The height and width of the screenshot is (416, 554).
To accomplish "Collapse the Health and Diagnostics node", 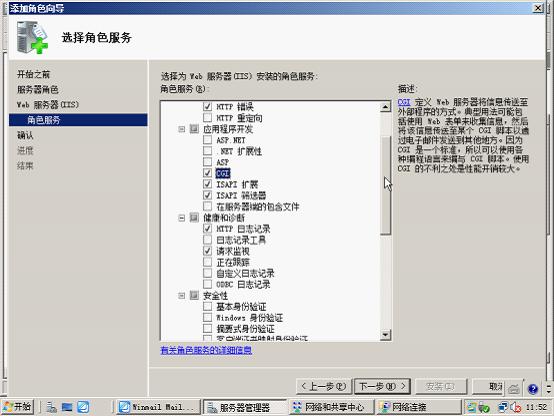I will 181,218.
